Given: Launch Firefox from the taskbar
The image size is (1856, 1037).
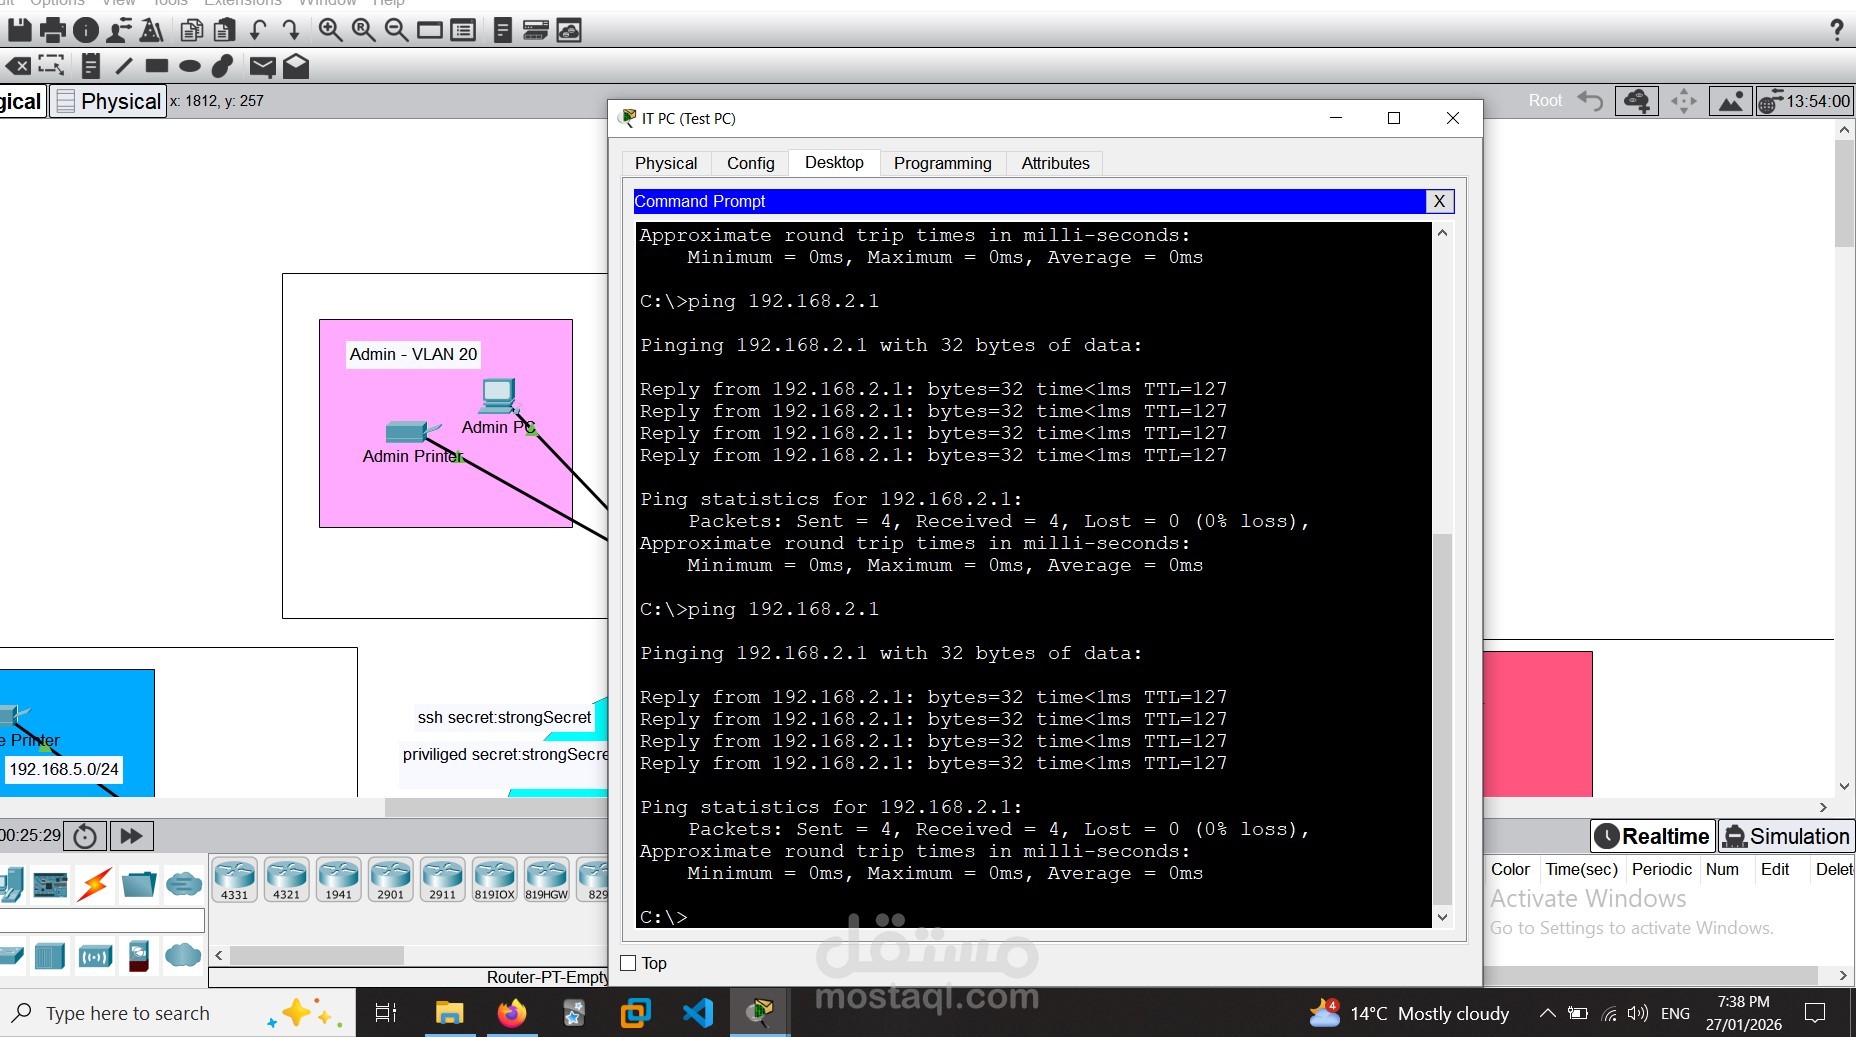Looking at the screenshot, I should 512,1013.
